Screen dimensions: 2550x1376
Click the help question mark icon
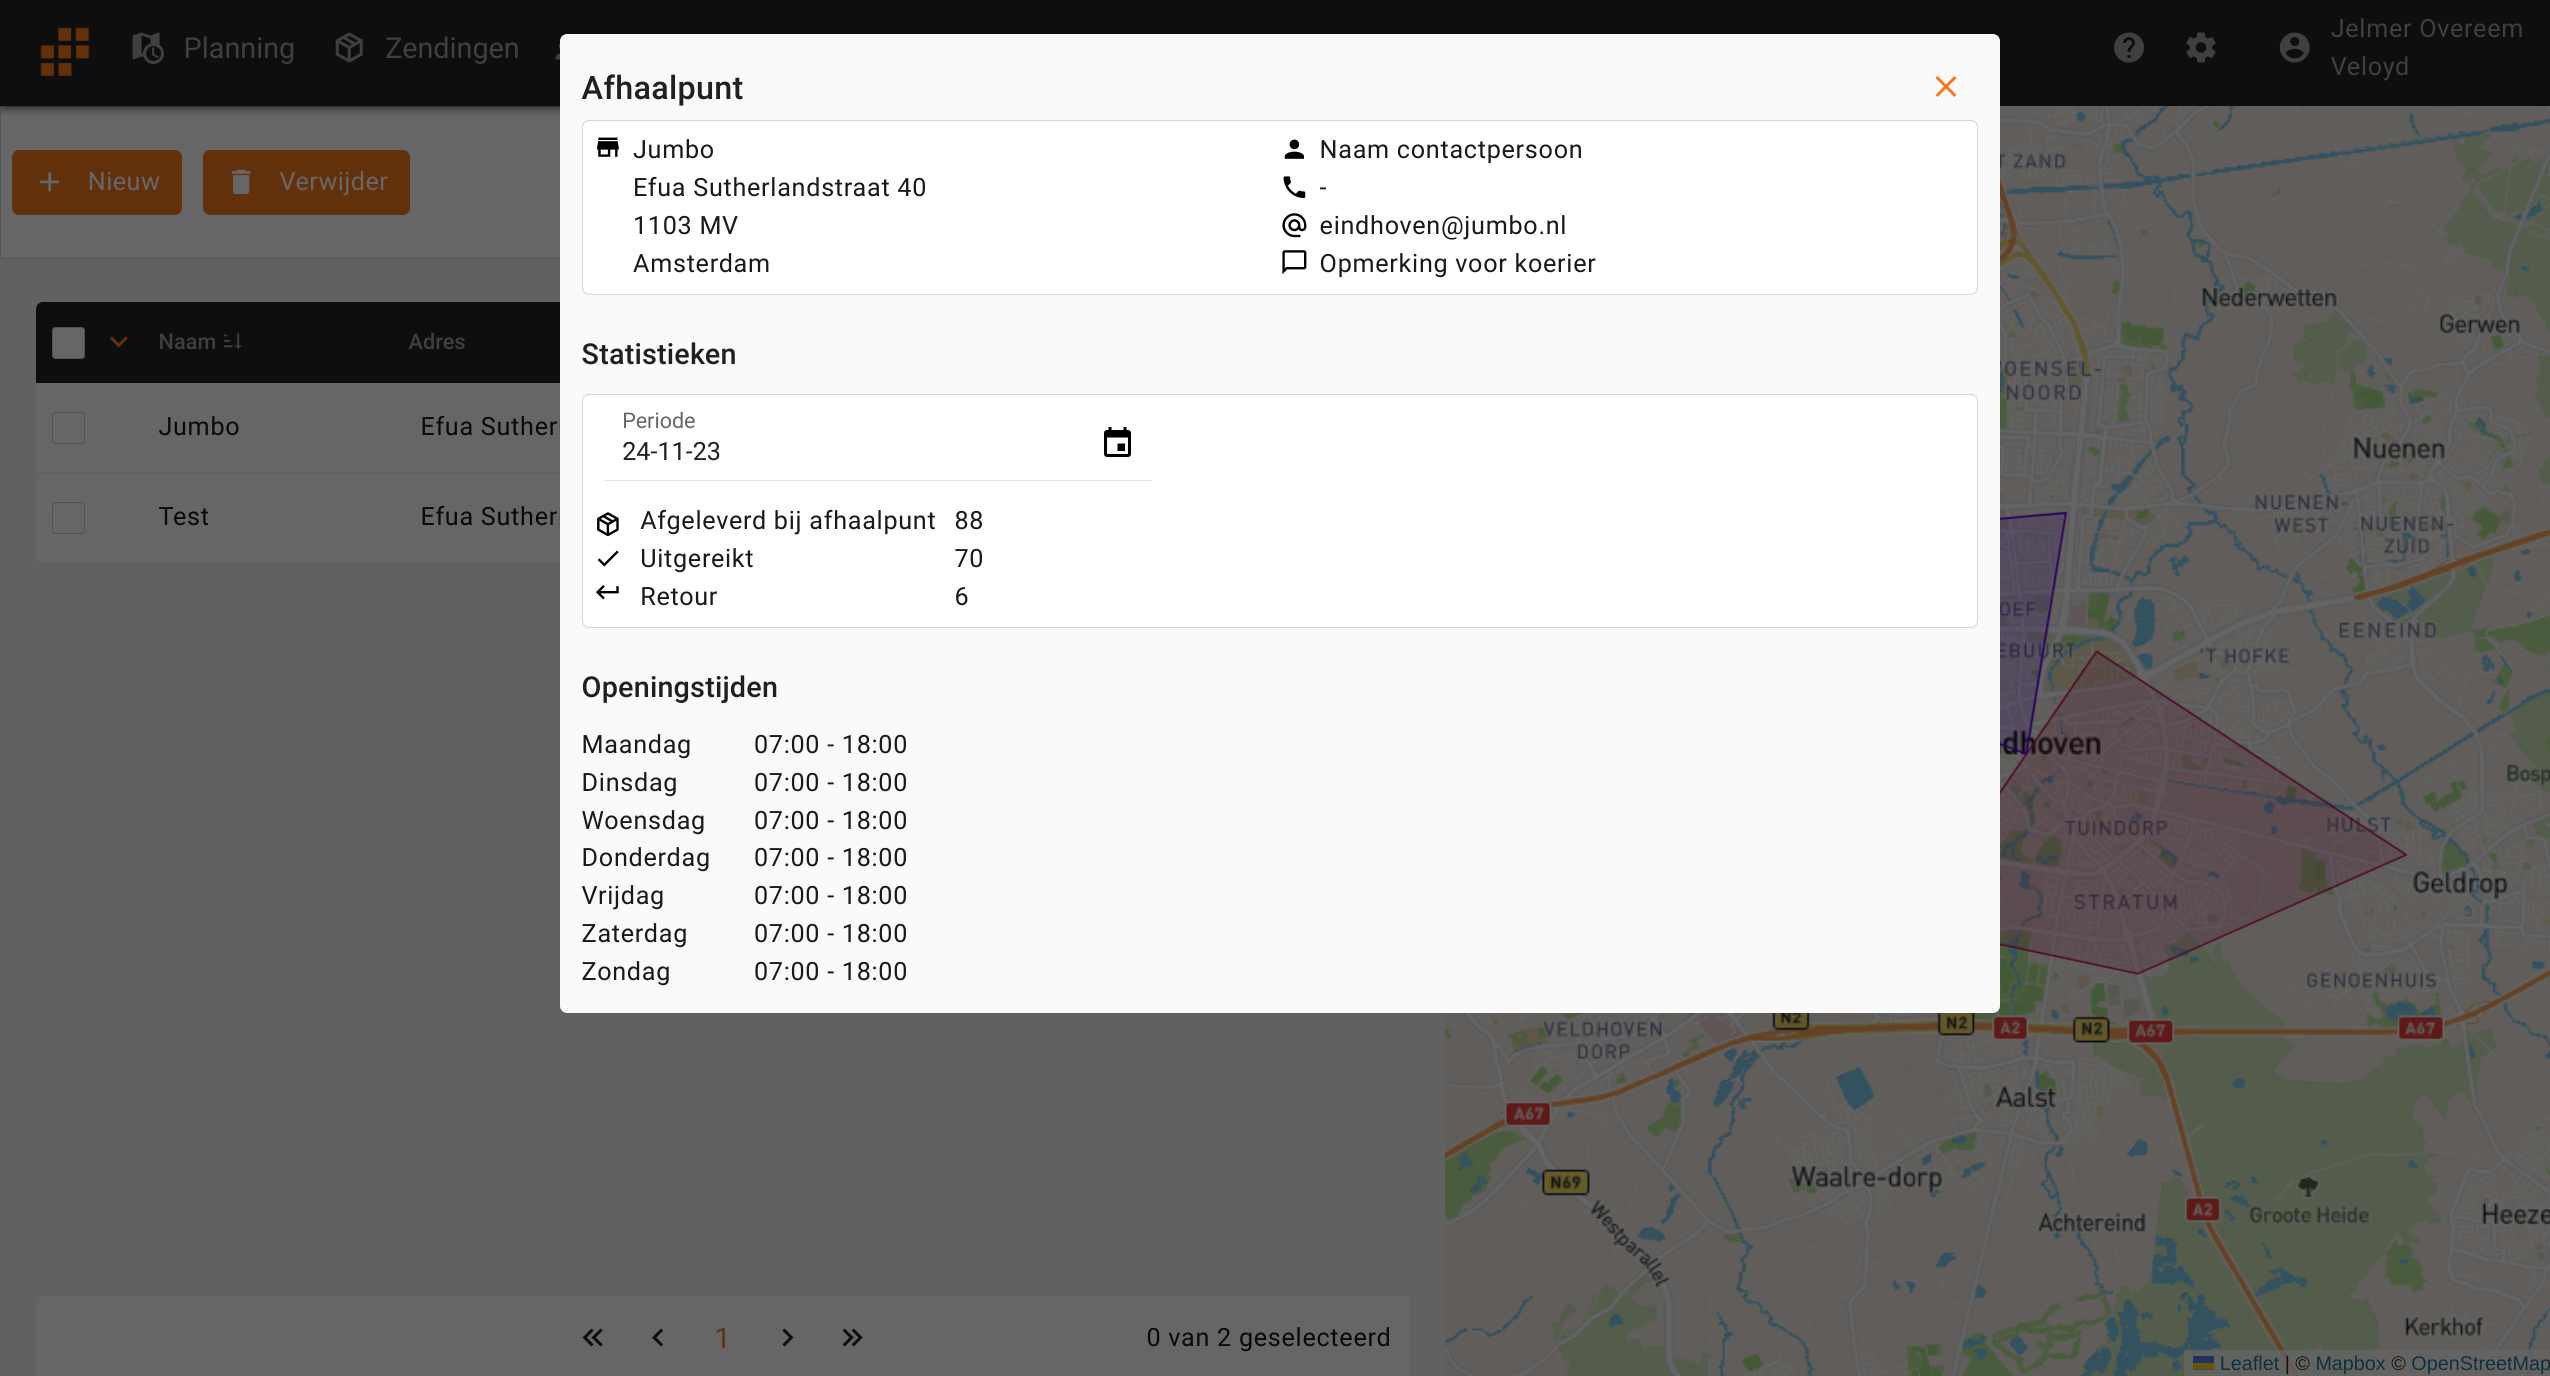pos(2128,47)
